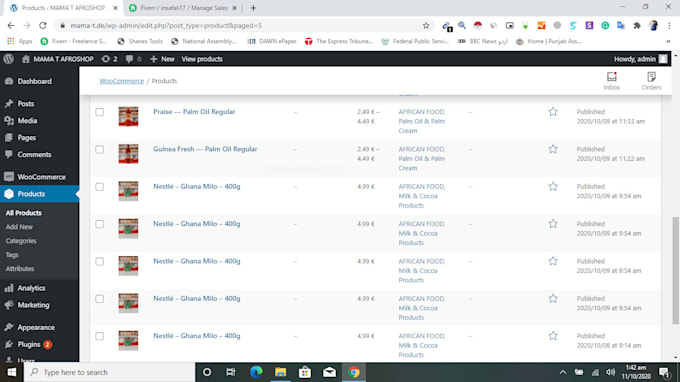
Task: Click AFRICAN FOOD category in Praise row
Action: click(421, 111)
